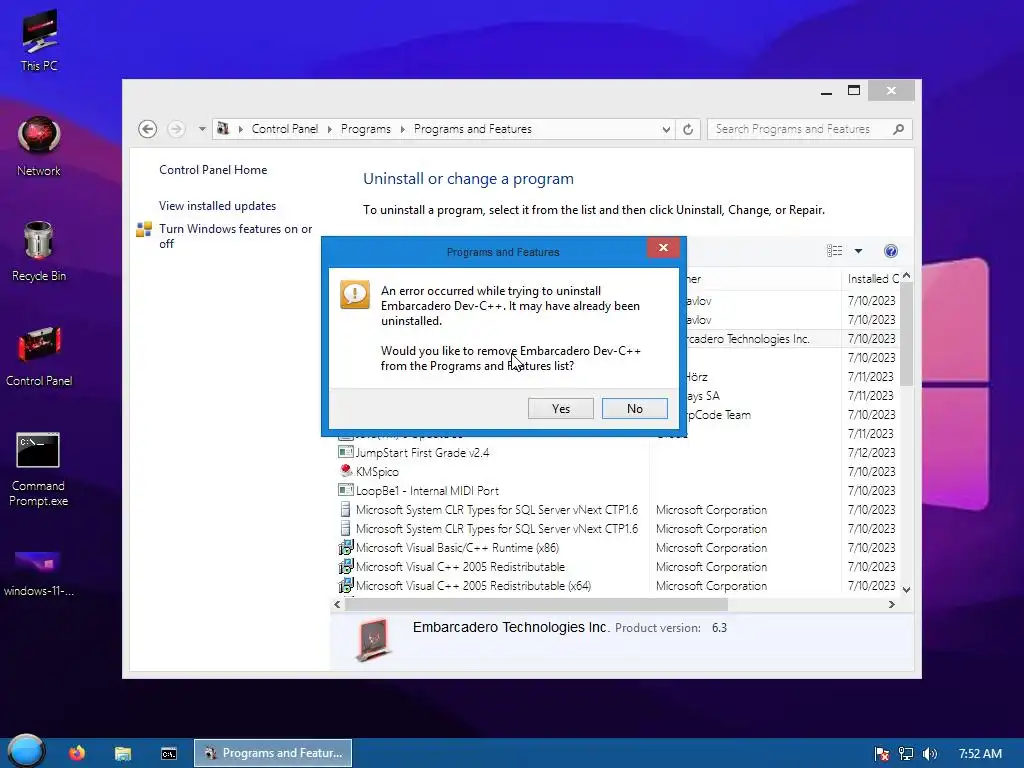Open the Control Panel desktop shortcut
The width and height of the screenshot is (1024, 768).
pyautogui.click(x=39, y=357)
